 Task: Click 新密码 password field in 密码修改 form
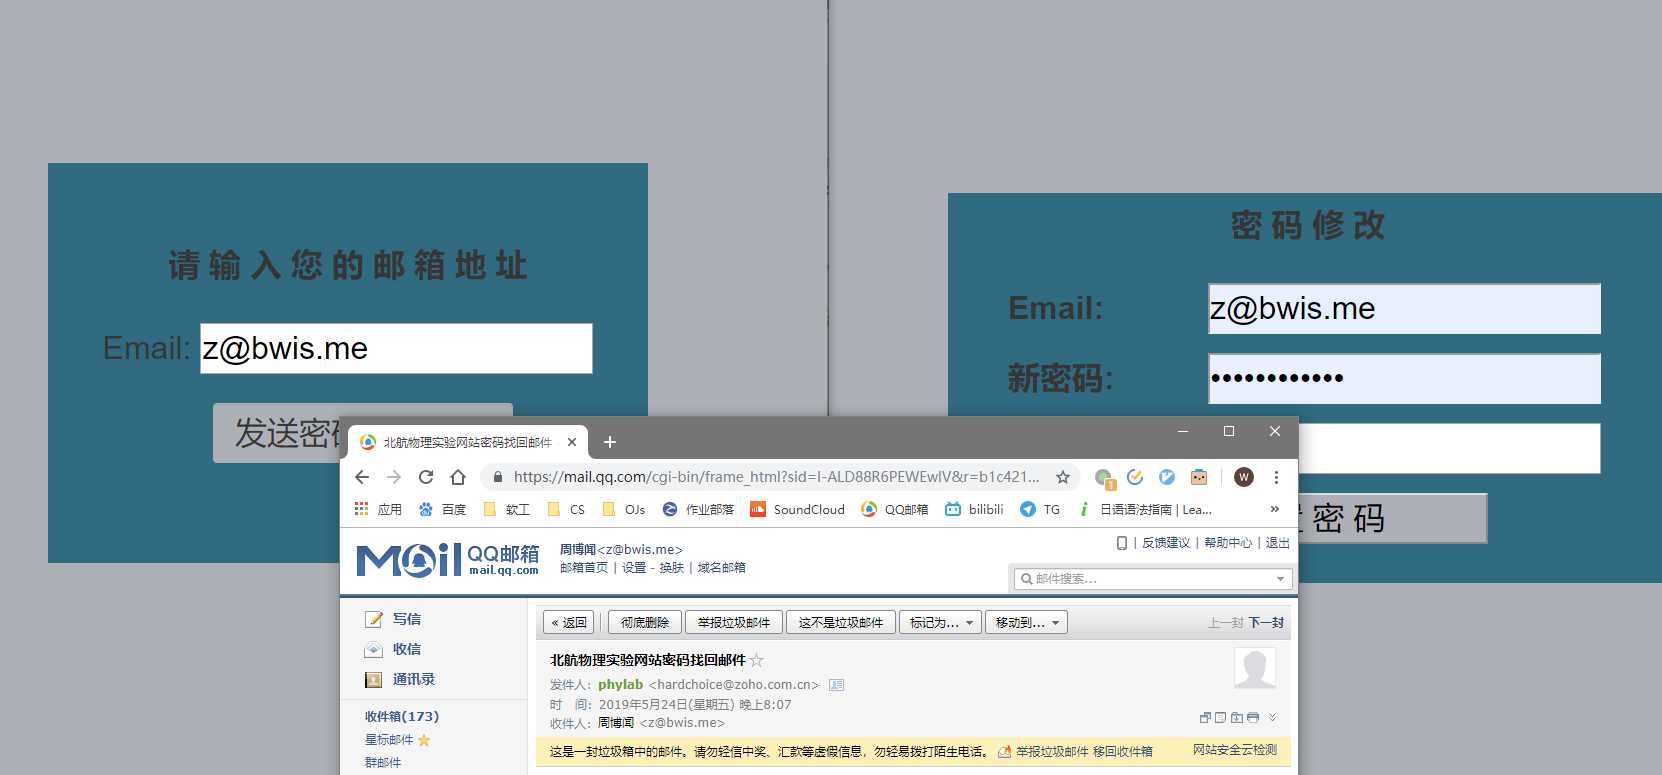pyautogui.click(x=1405, y=378)
